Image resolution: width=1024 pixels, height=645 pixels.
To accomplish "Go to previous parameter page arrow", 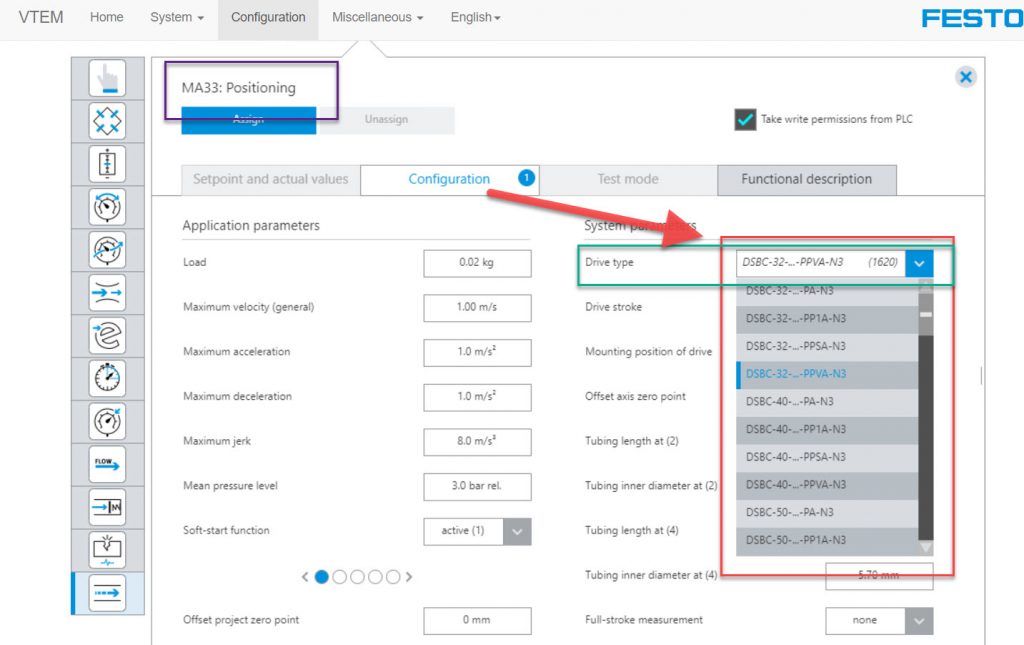I will pyautogui.click(x=305, y=577).
